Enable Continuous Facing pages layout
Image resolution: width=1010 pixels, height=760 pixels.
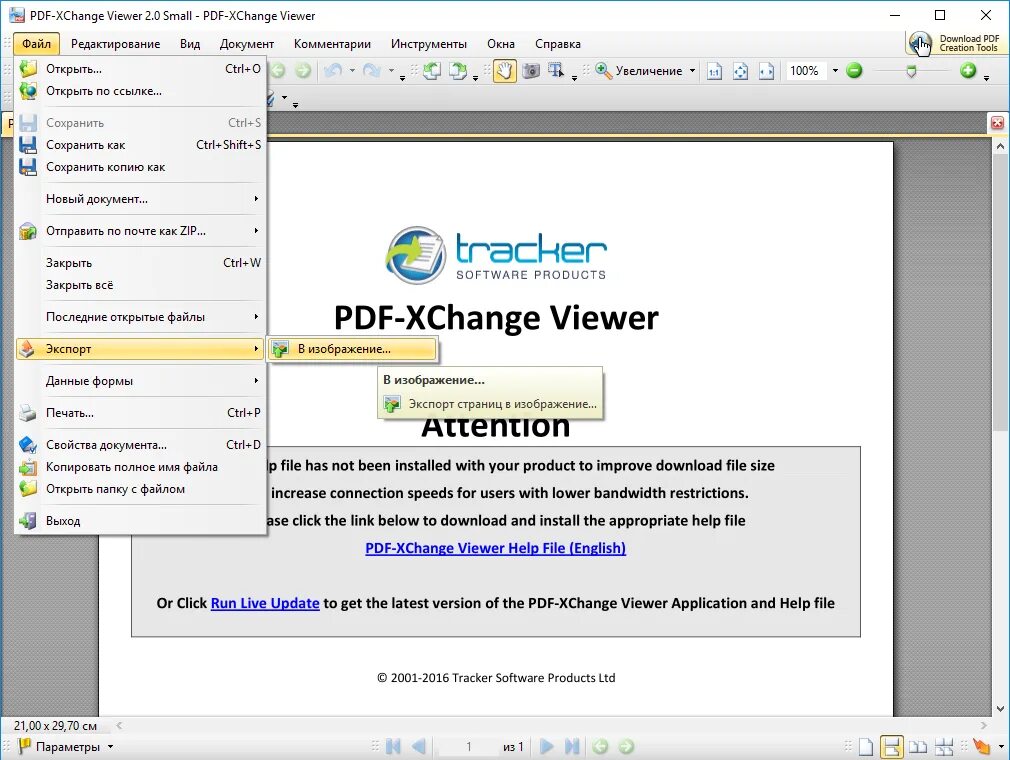coord(944,747)
